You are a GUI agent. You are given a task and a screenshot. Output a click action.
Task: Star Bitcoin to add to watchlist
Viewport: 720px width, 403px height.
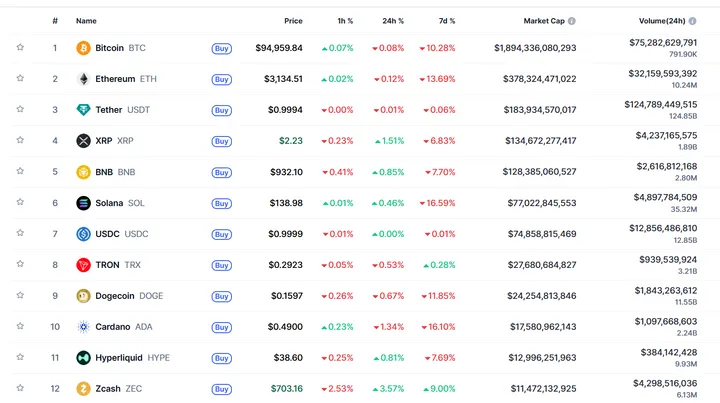point(19,48)
